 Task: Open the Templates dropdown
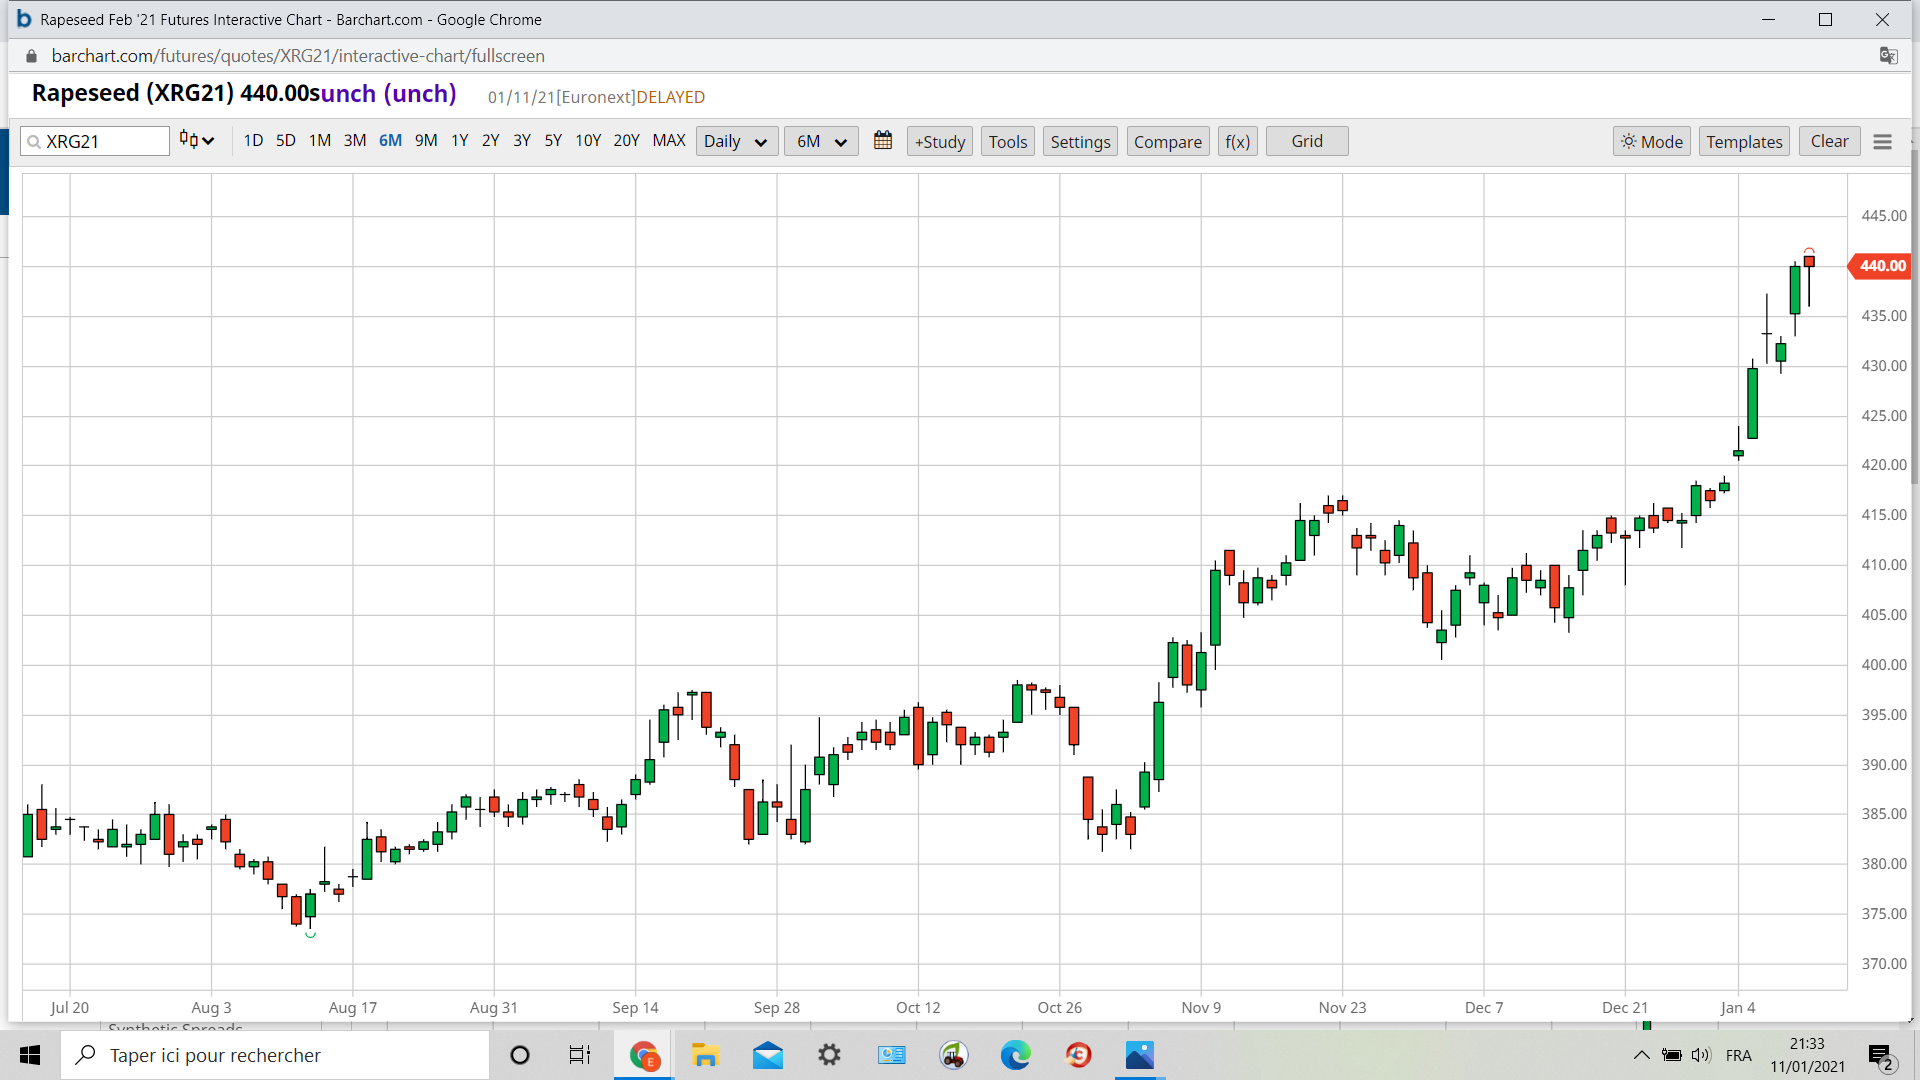click(x=1743, y=142)
